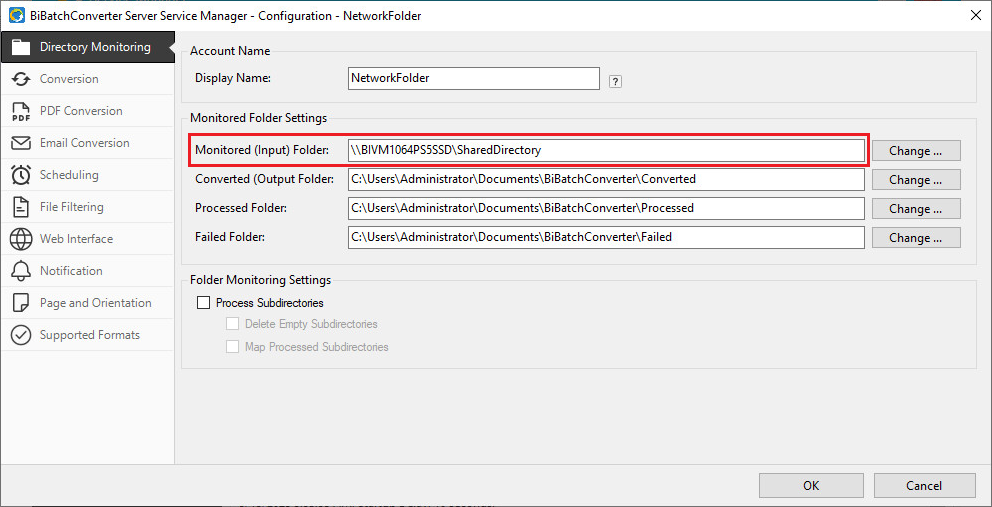This screenshot has height=507, width=992.
Task: Toggle the Delete Empty Subdirectories checkbox
Action: coord(233,324)
